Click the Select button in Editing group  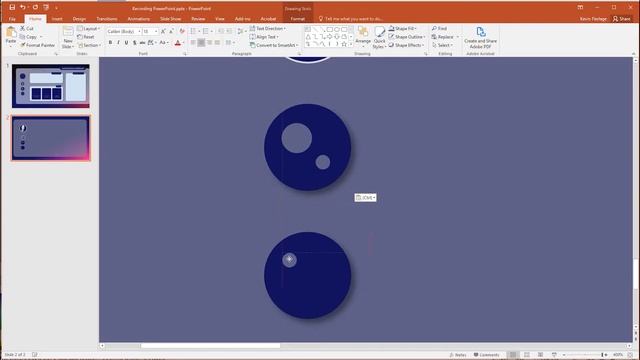click(442, 45)
